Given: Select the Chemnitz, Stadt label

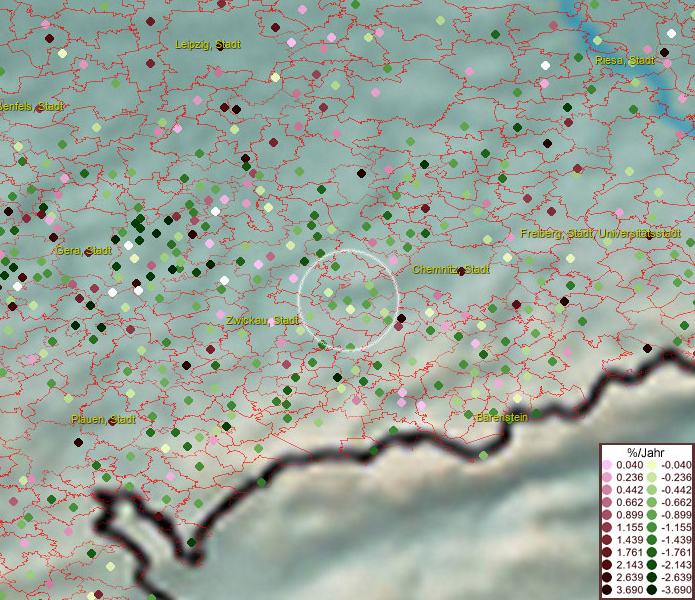Looking at the screenshot, I should [x=451, y=269].
